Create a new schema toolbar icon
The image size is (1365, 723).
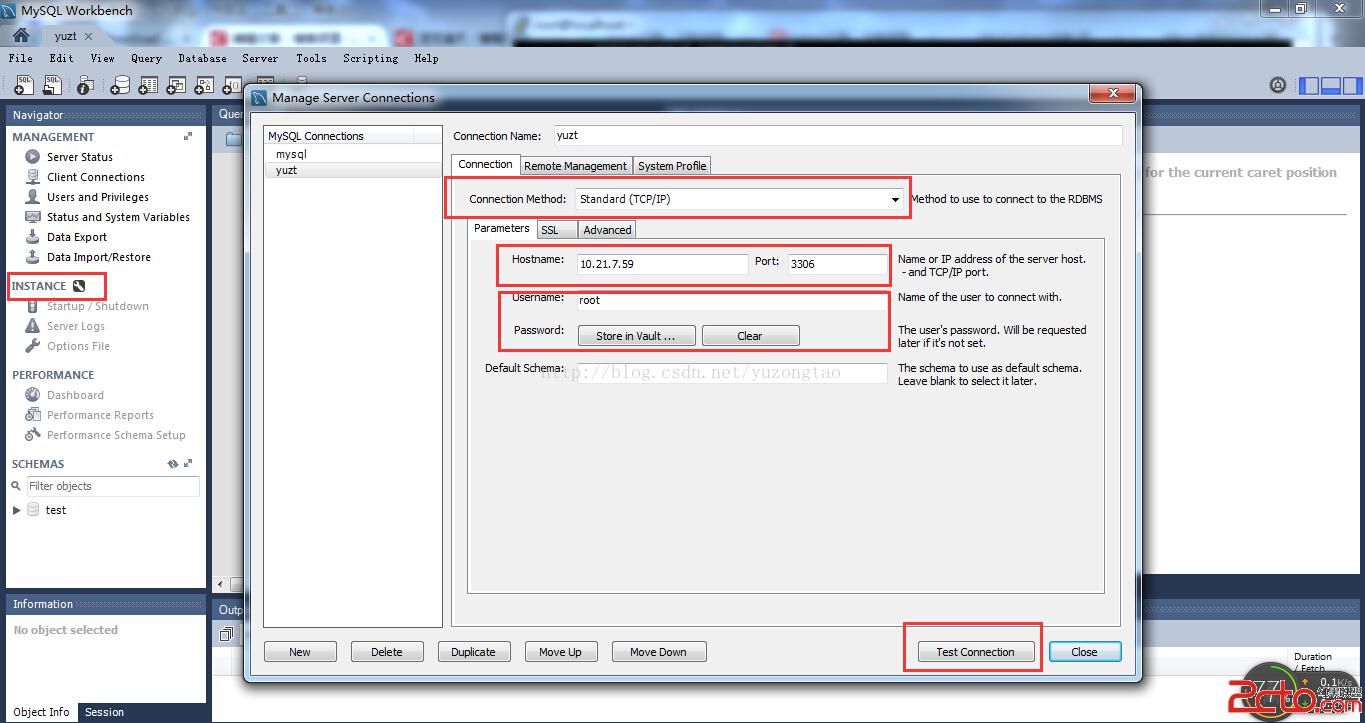pyautogui.click(x=120, y=86)
